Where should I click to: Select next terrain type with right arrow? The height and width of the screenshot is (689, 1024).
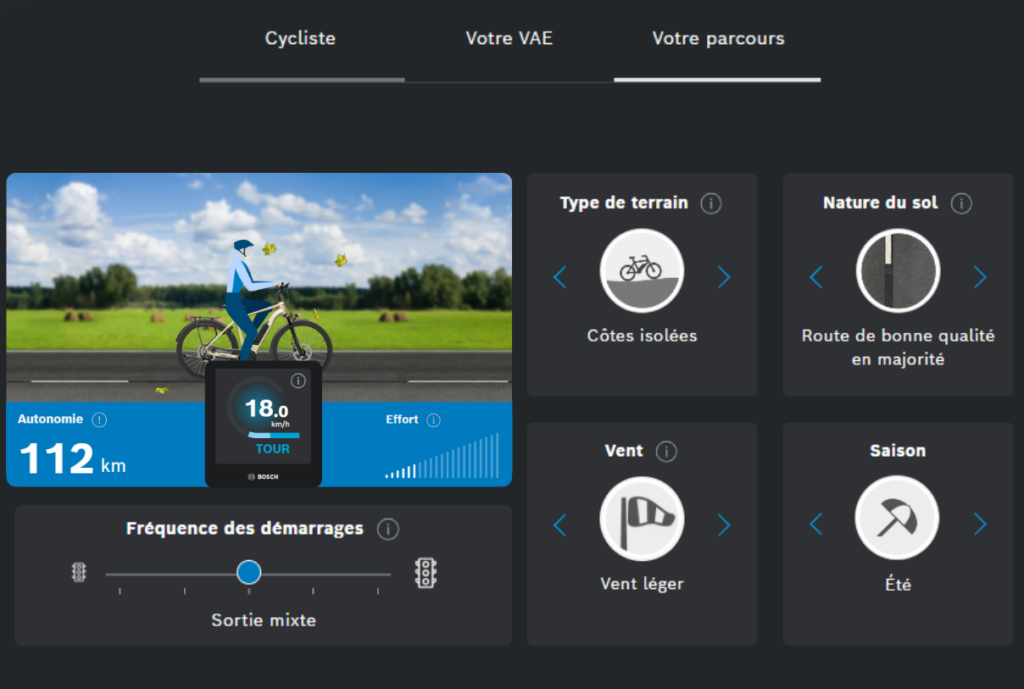pos(724,277)
